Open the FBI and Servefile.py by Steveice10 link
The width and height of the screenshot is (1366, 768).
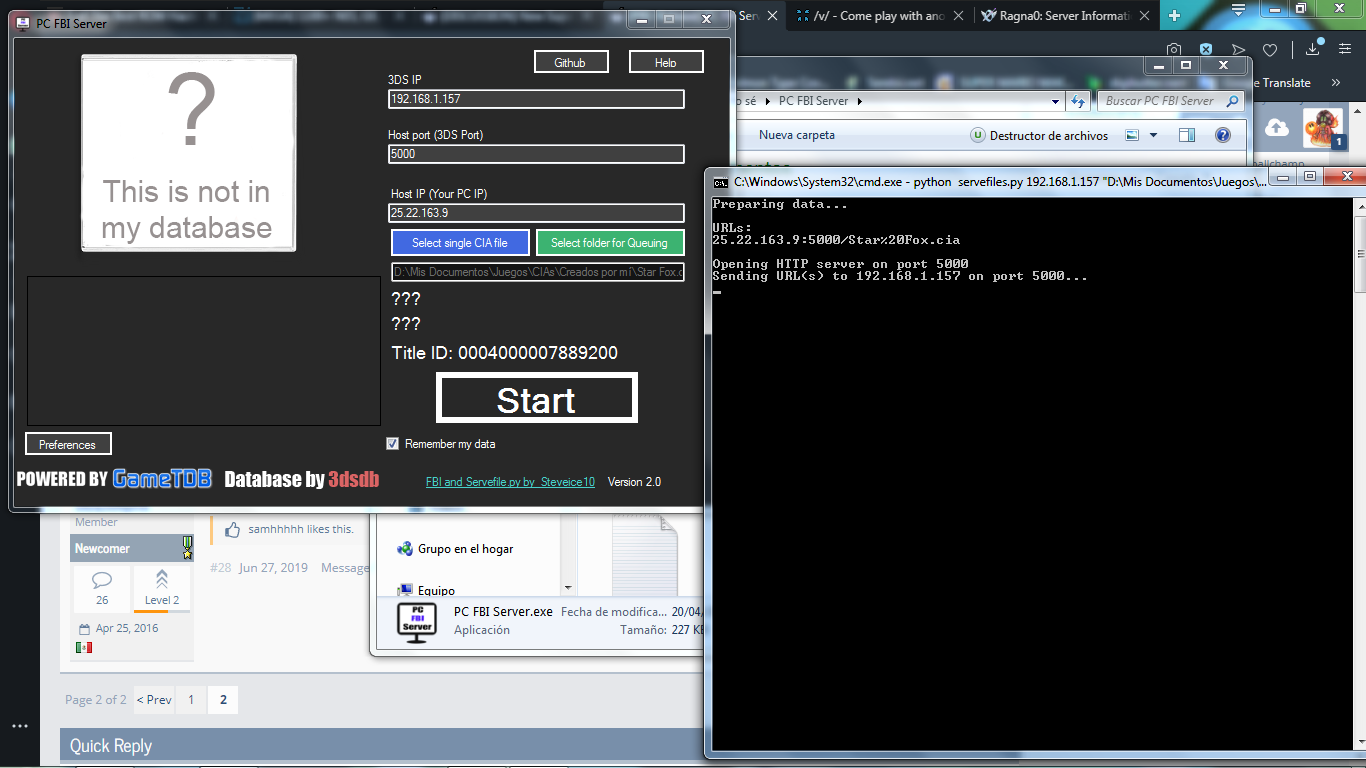point(510,482)
